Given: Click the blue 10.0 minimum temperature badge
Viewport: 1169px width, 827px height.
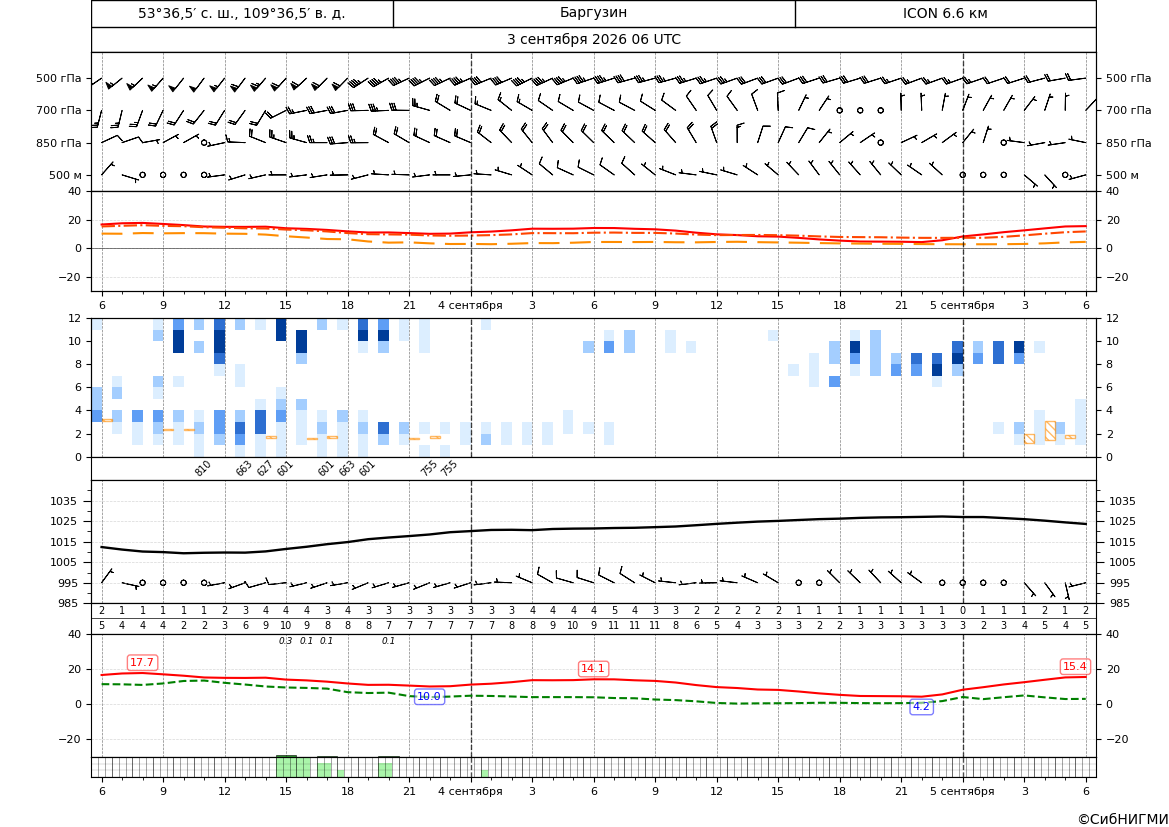Looking at the screenshot, I should [x=429, y=696].
